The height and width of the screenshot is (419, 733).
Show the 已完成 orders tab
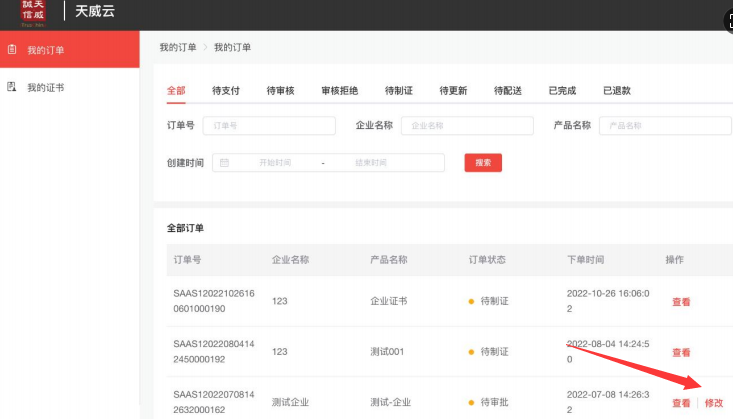562,91
